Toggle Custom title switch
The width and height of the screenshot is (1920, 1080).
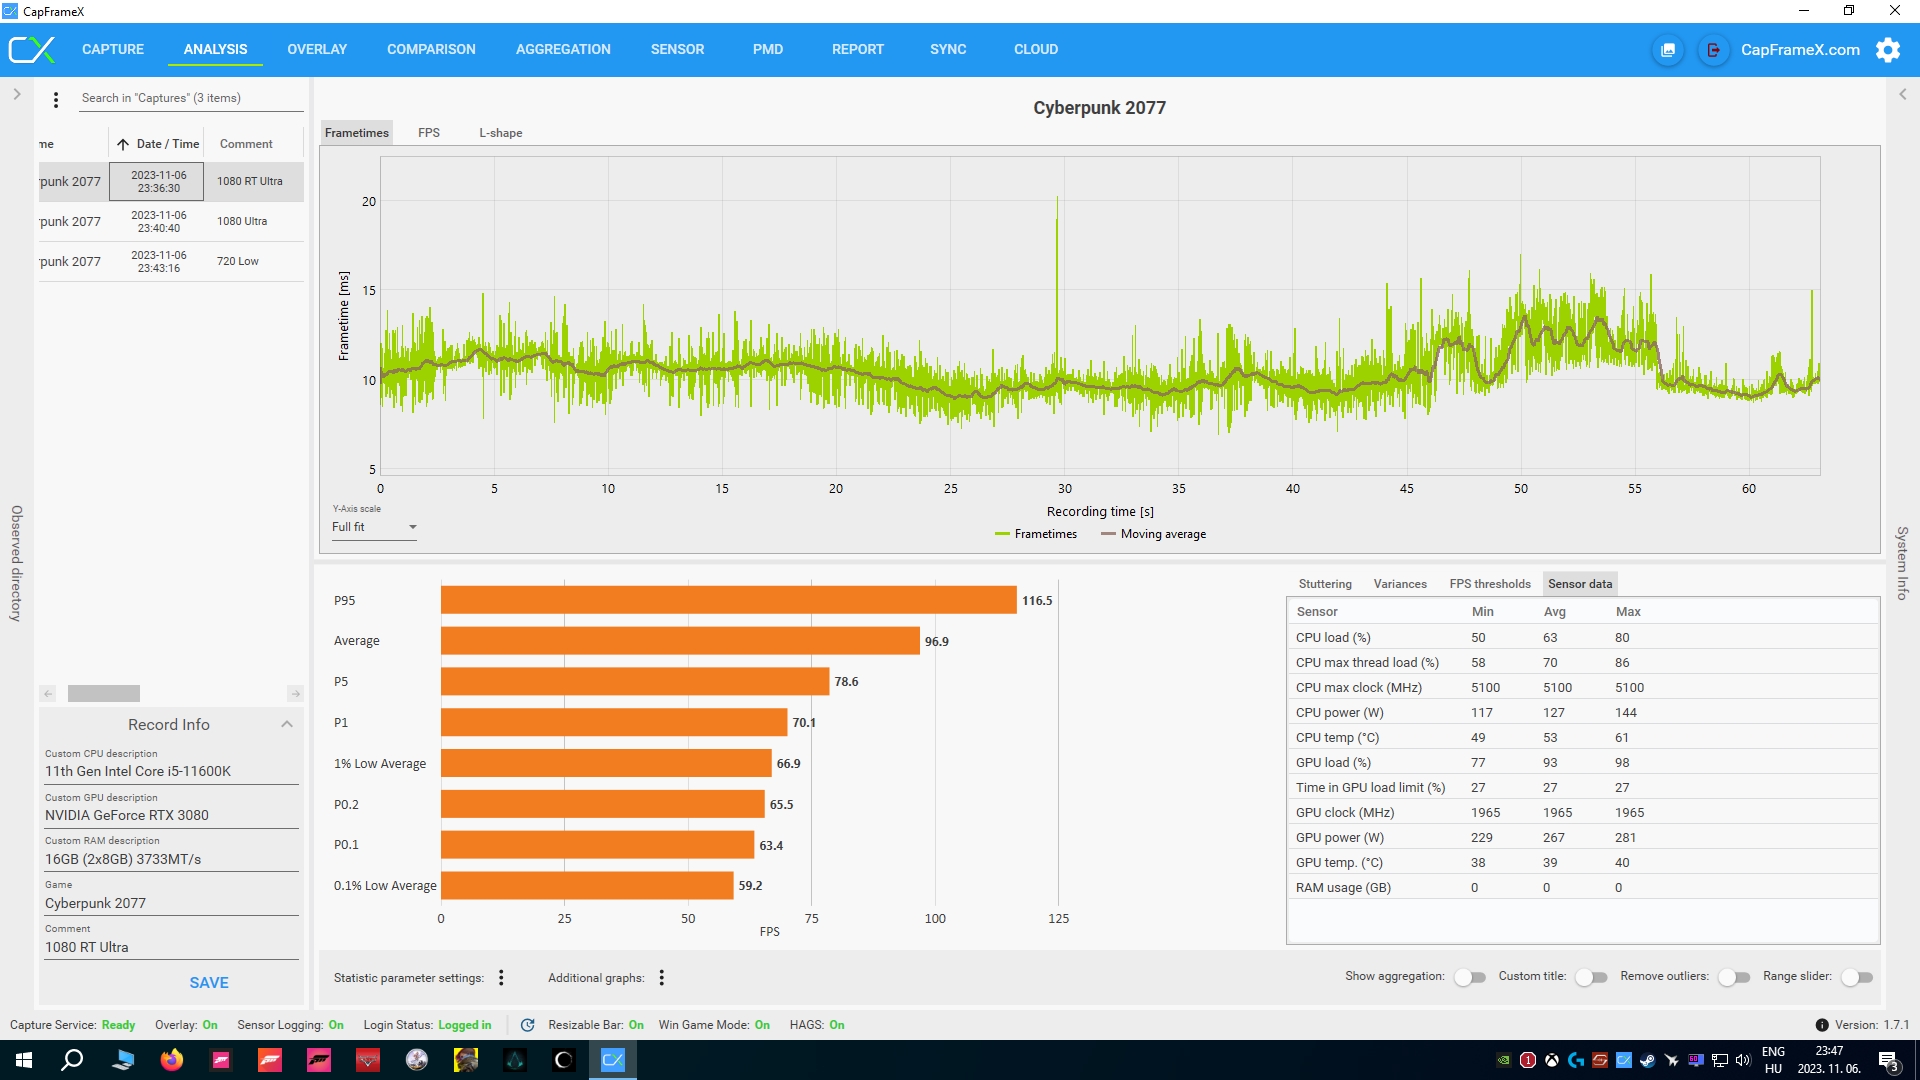pyautogui.click(x=1591, y=977)
